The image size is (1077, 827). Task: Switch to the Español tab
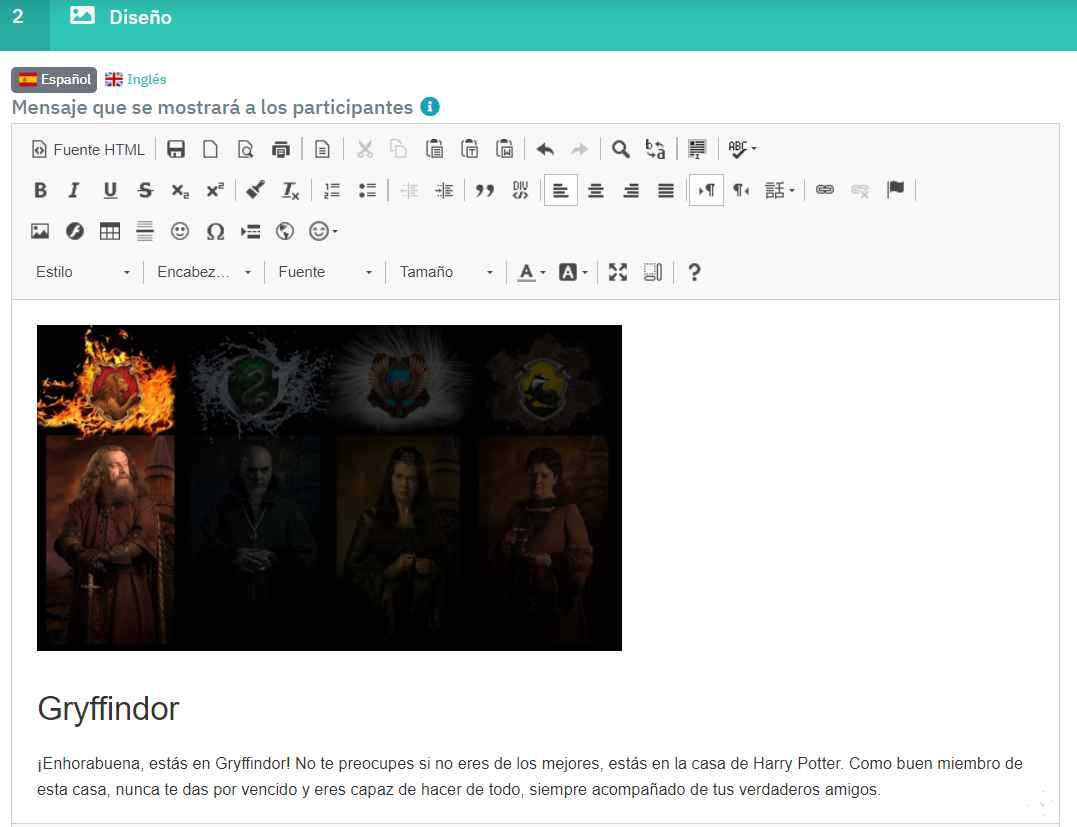54,80
